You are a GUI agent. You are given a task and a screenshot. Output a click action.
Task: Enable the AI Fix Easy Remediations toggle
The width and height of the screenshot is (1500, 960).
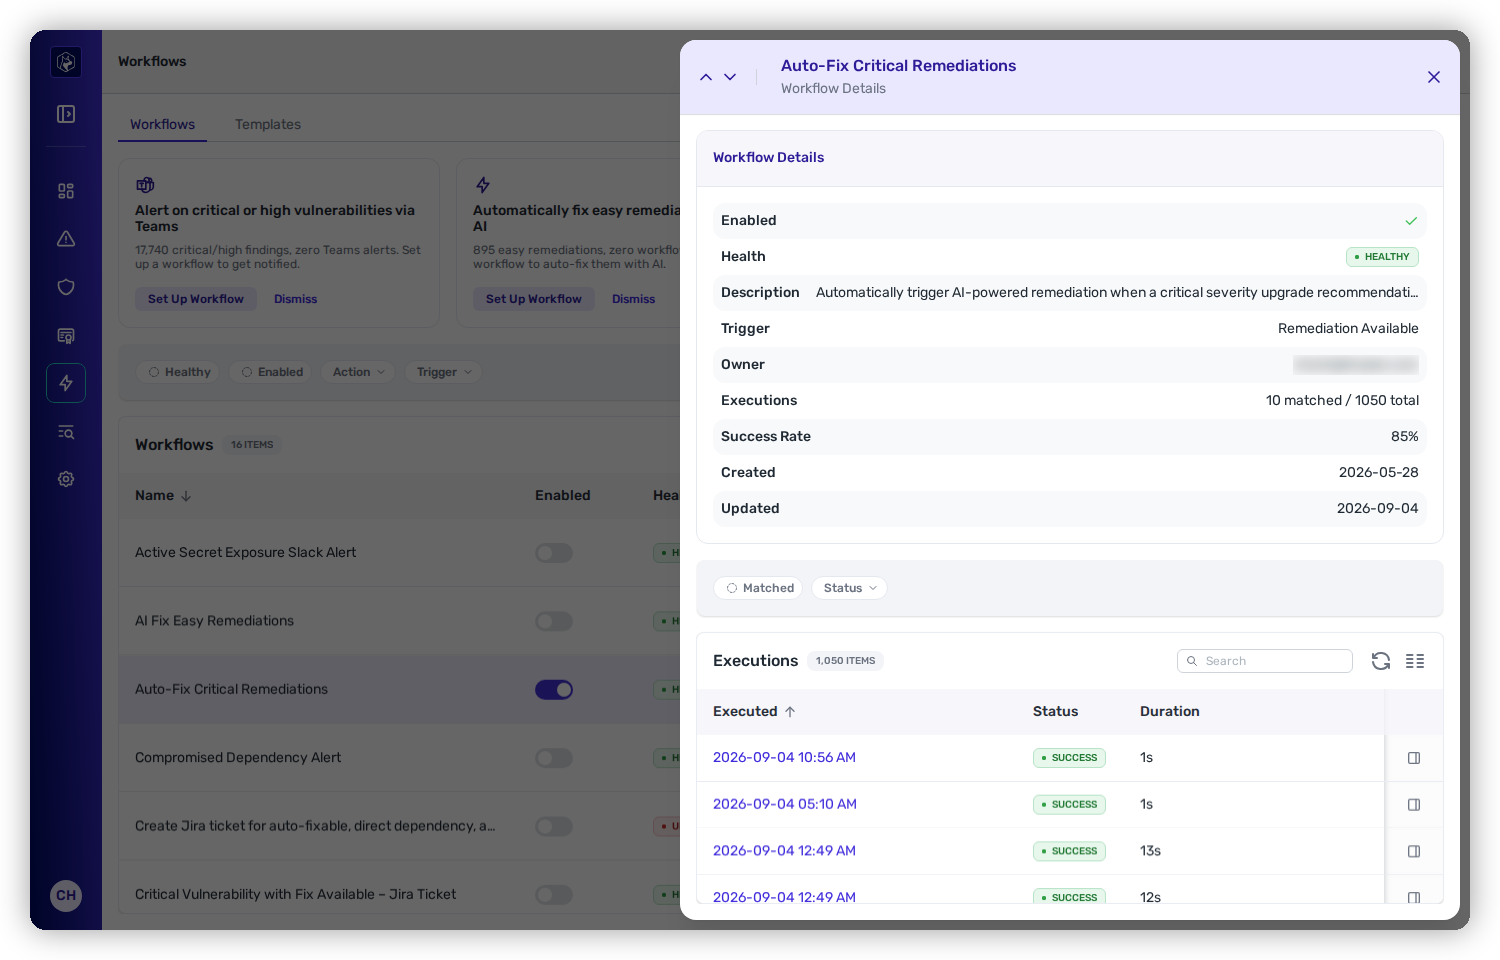click(x=554, y=621)
